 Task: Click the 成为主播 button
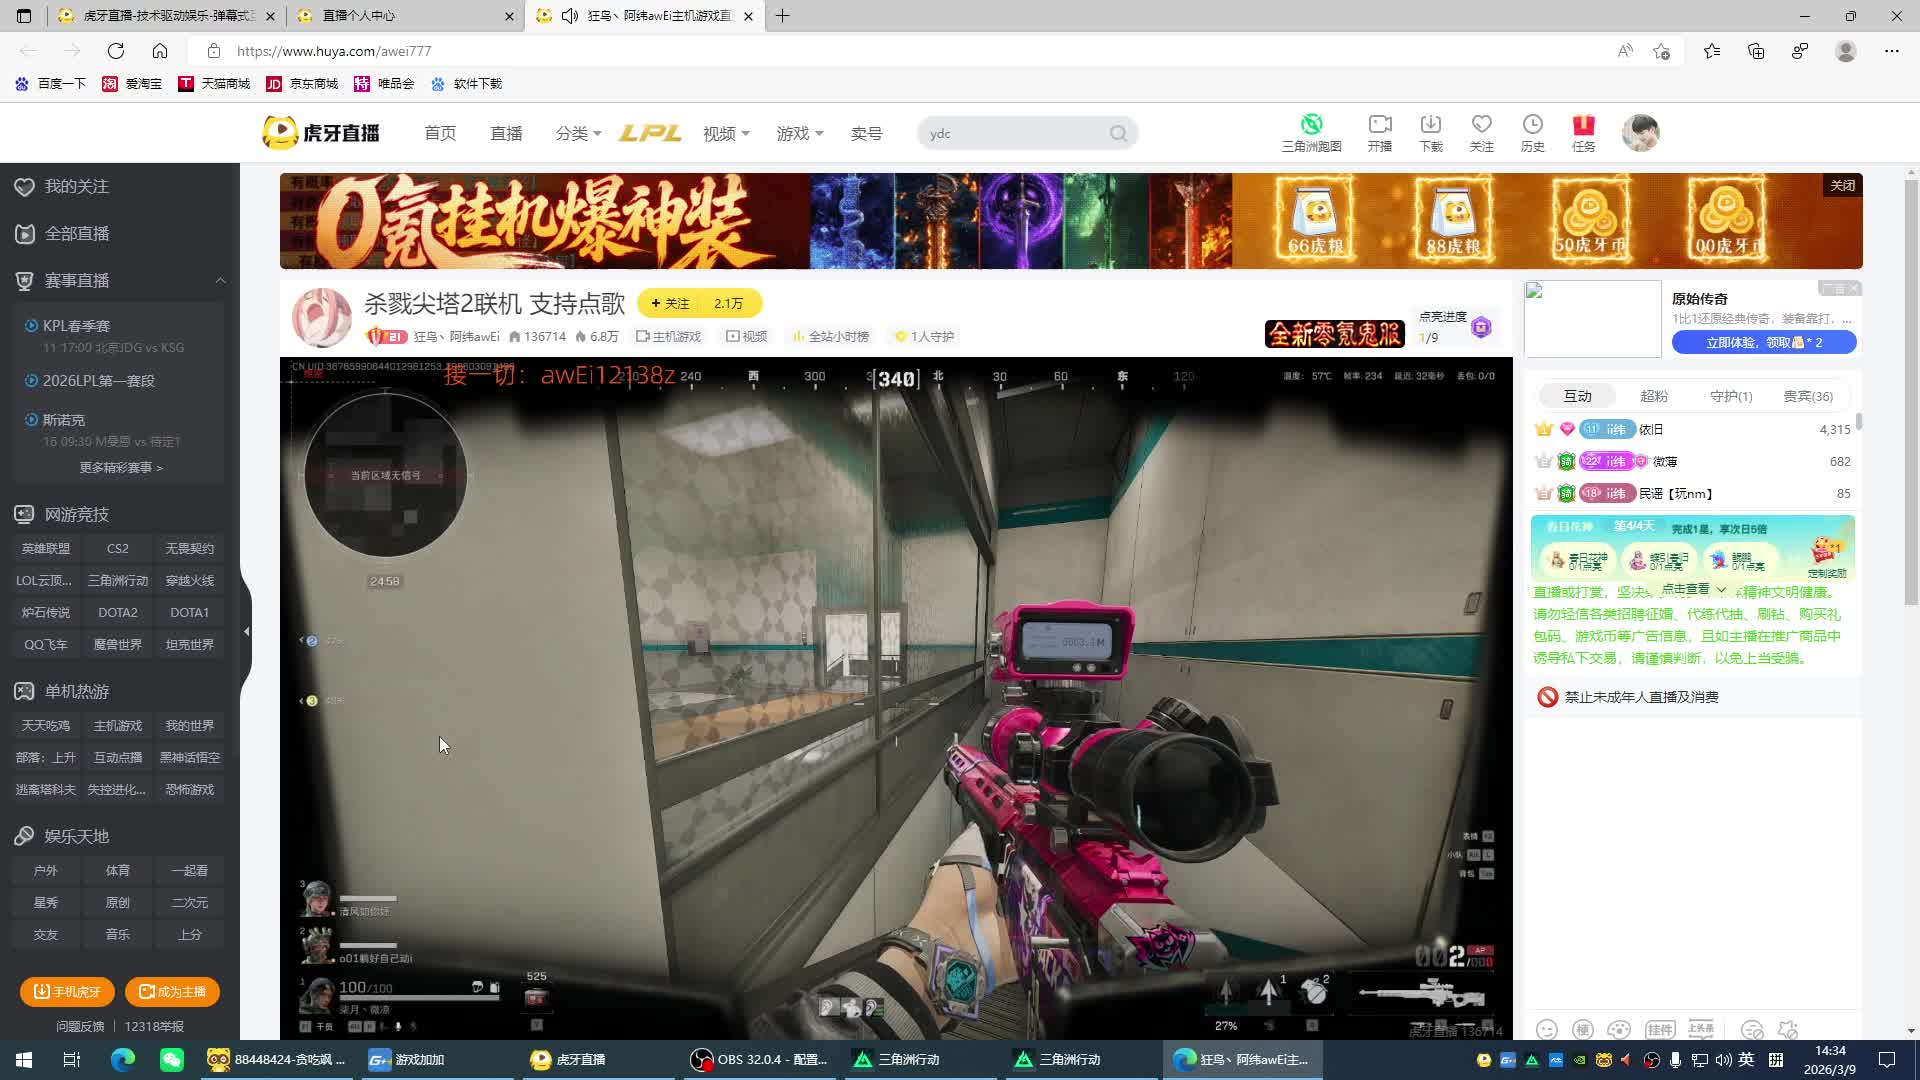(x=172, y=991)
